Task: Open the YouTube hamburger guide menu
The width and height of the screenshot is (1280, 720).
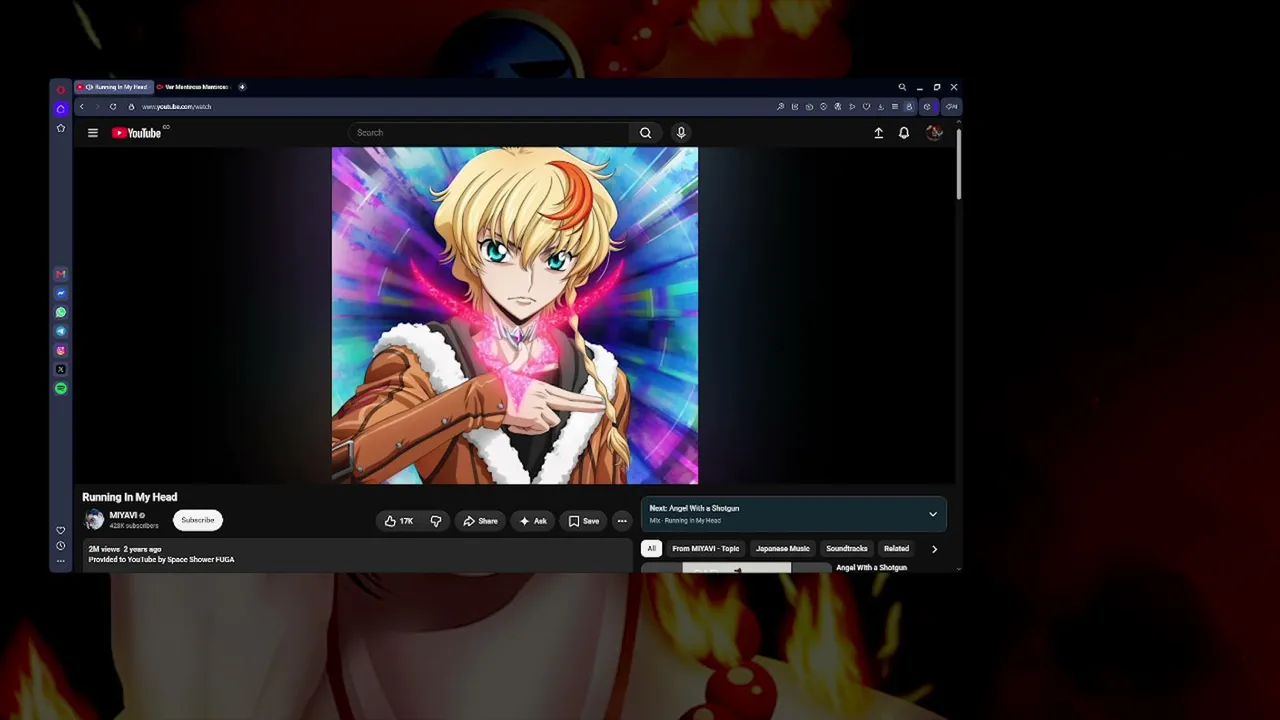Action: (93, 133)
